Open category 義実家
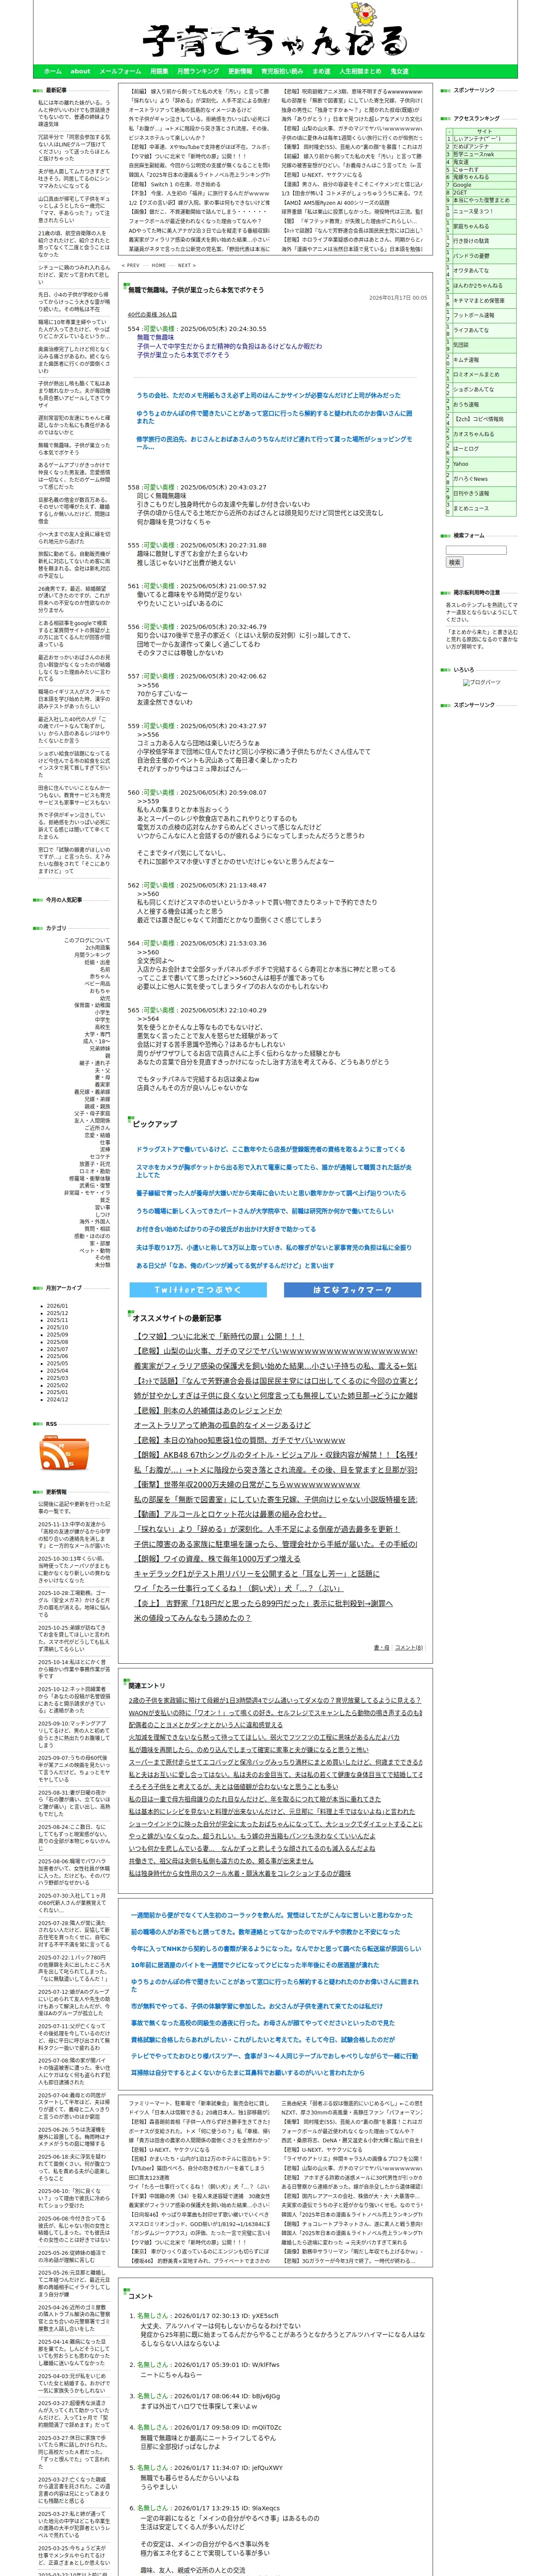The image size is (551, 2576). click(x=103, y=1085)
